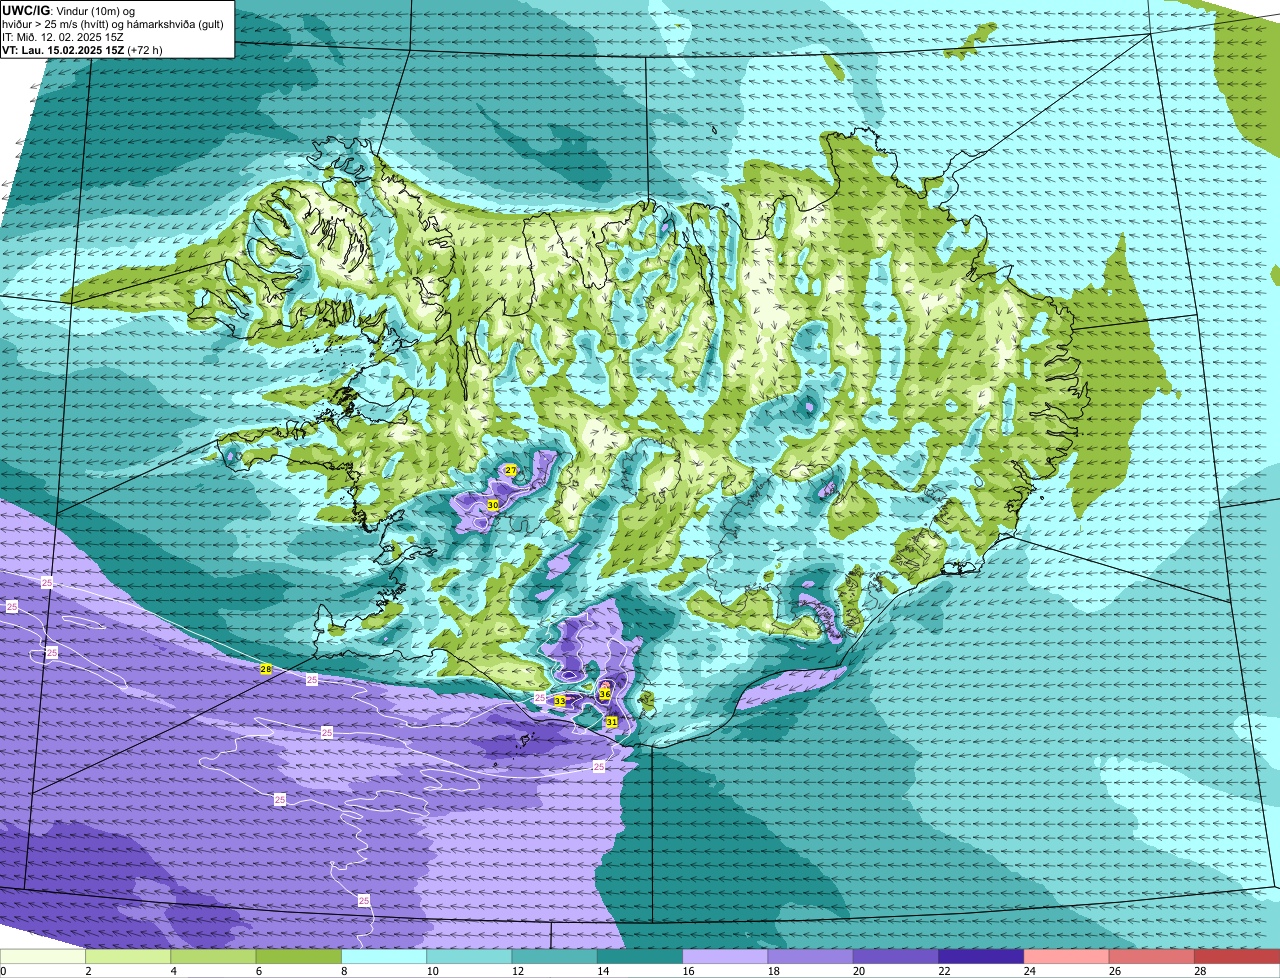
Task: Click the '26' tick label on color scale
Action: tap(1115, 971)
